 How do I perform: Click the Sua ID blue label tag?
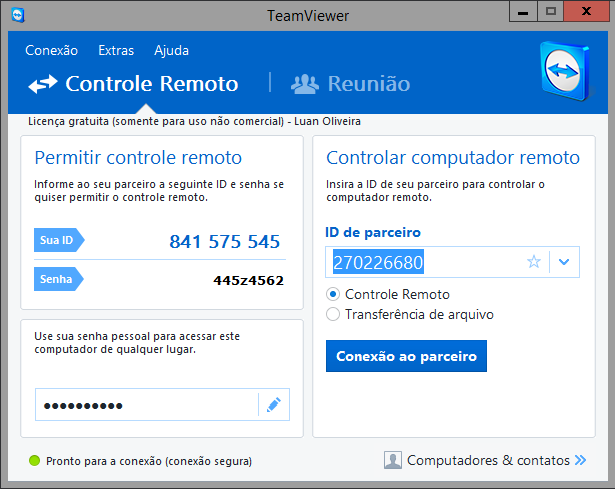(x=59, y=240)
